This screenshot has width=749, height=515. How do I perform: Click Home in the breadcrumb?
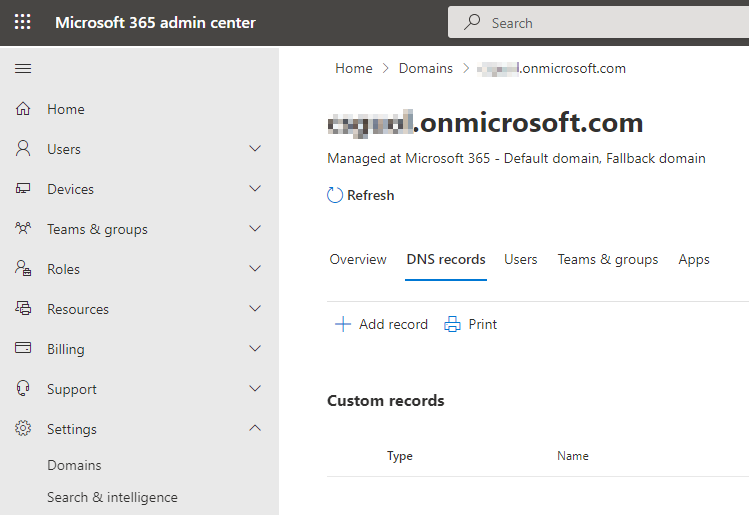(x=353, y=68)
